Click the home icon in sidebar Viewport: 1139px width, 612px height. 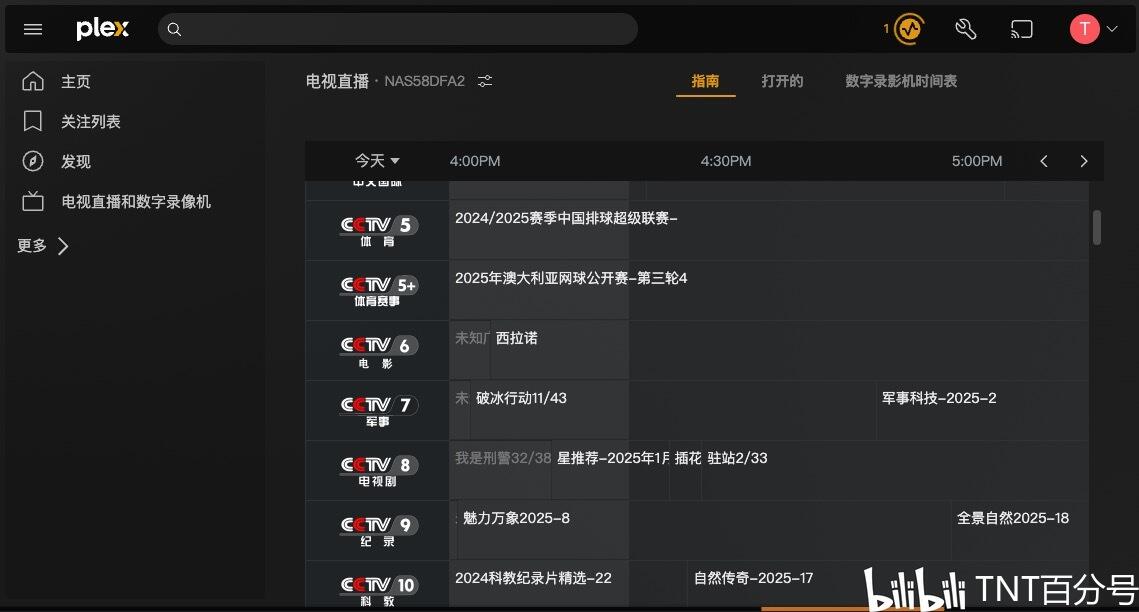(33, 81)
